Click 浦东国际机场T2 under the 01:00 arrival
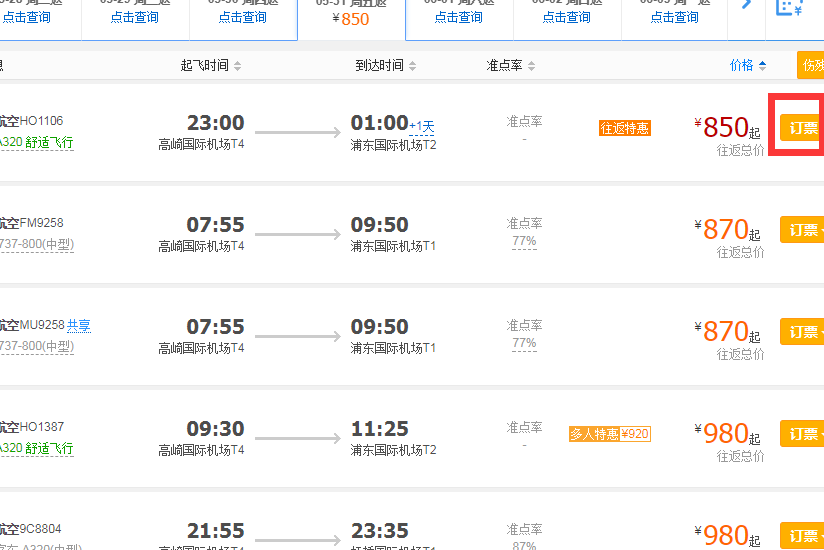Screen dimensions: 824x550 [394, 145]
